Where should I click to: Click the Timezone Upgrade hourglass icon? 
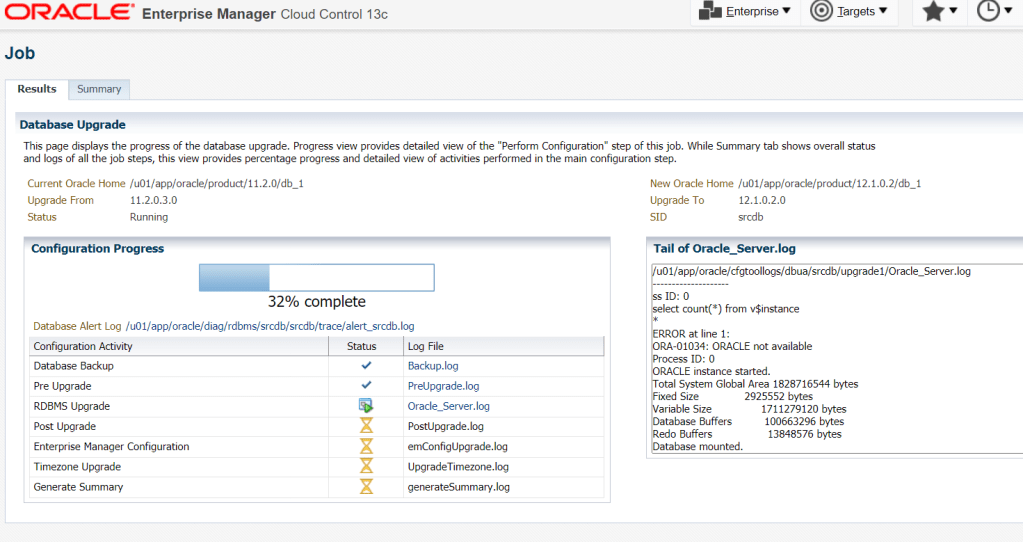click(x=365, y=466)
